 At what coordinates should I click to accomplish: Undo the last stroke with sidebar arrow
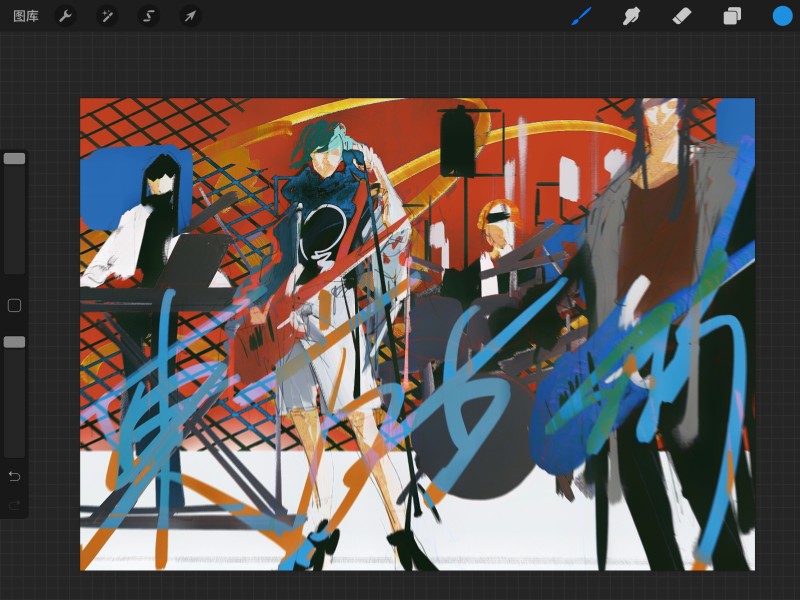click(14, 477)
